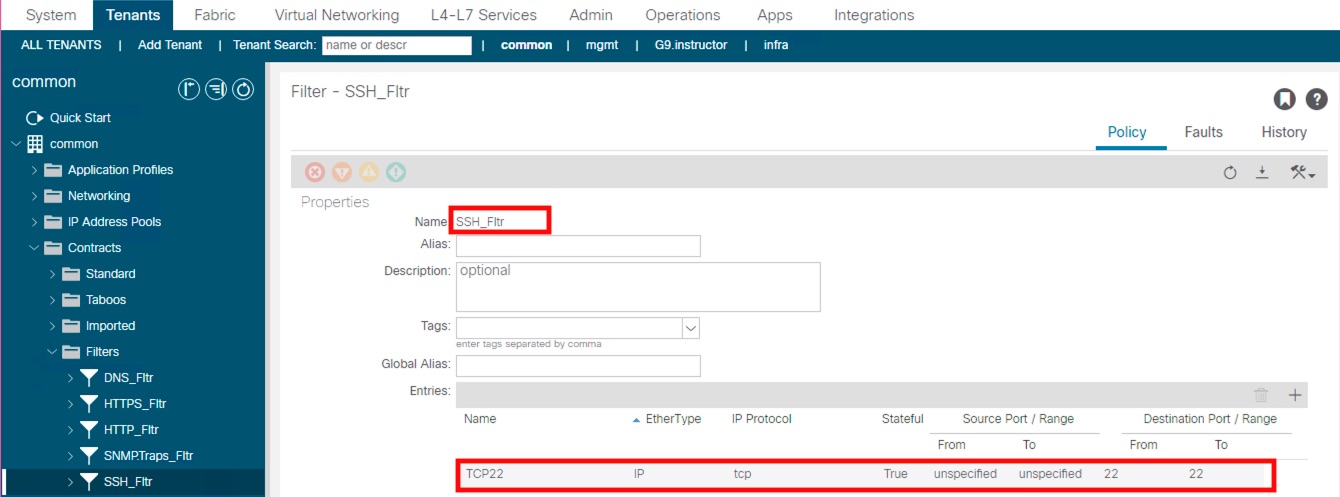Screen dimensions: 1340x497
Task: Select the mgmt tenant link
Action: click(x=601, y=45)
